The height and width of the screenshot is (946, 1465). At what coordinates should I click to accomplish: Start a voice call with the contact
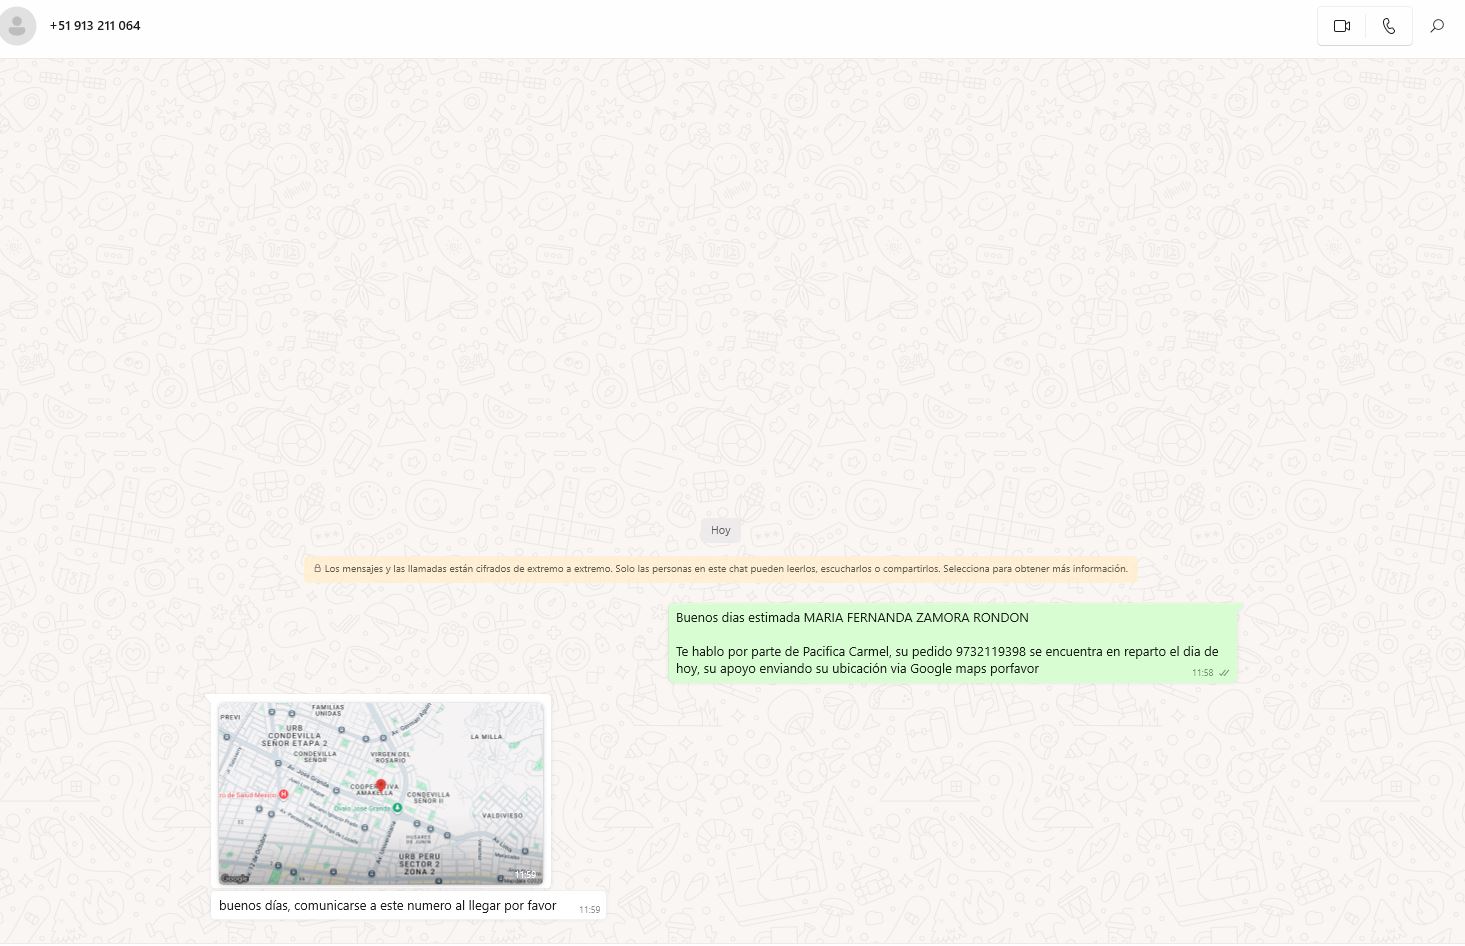point(1389,26)
